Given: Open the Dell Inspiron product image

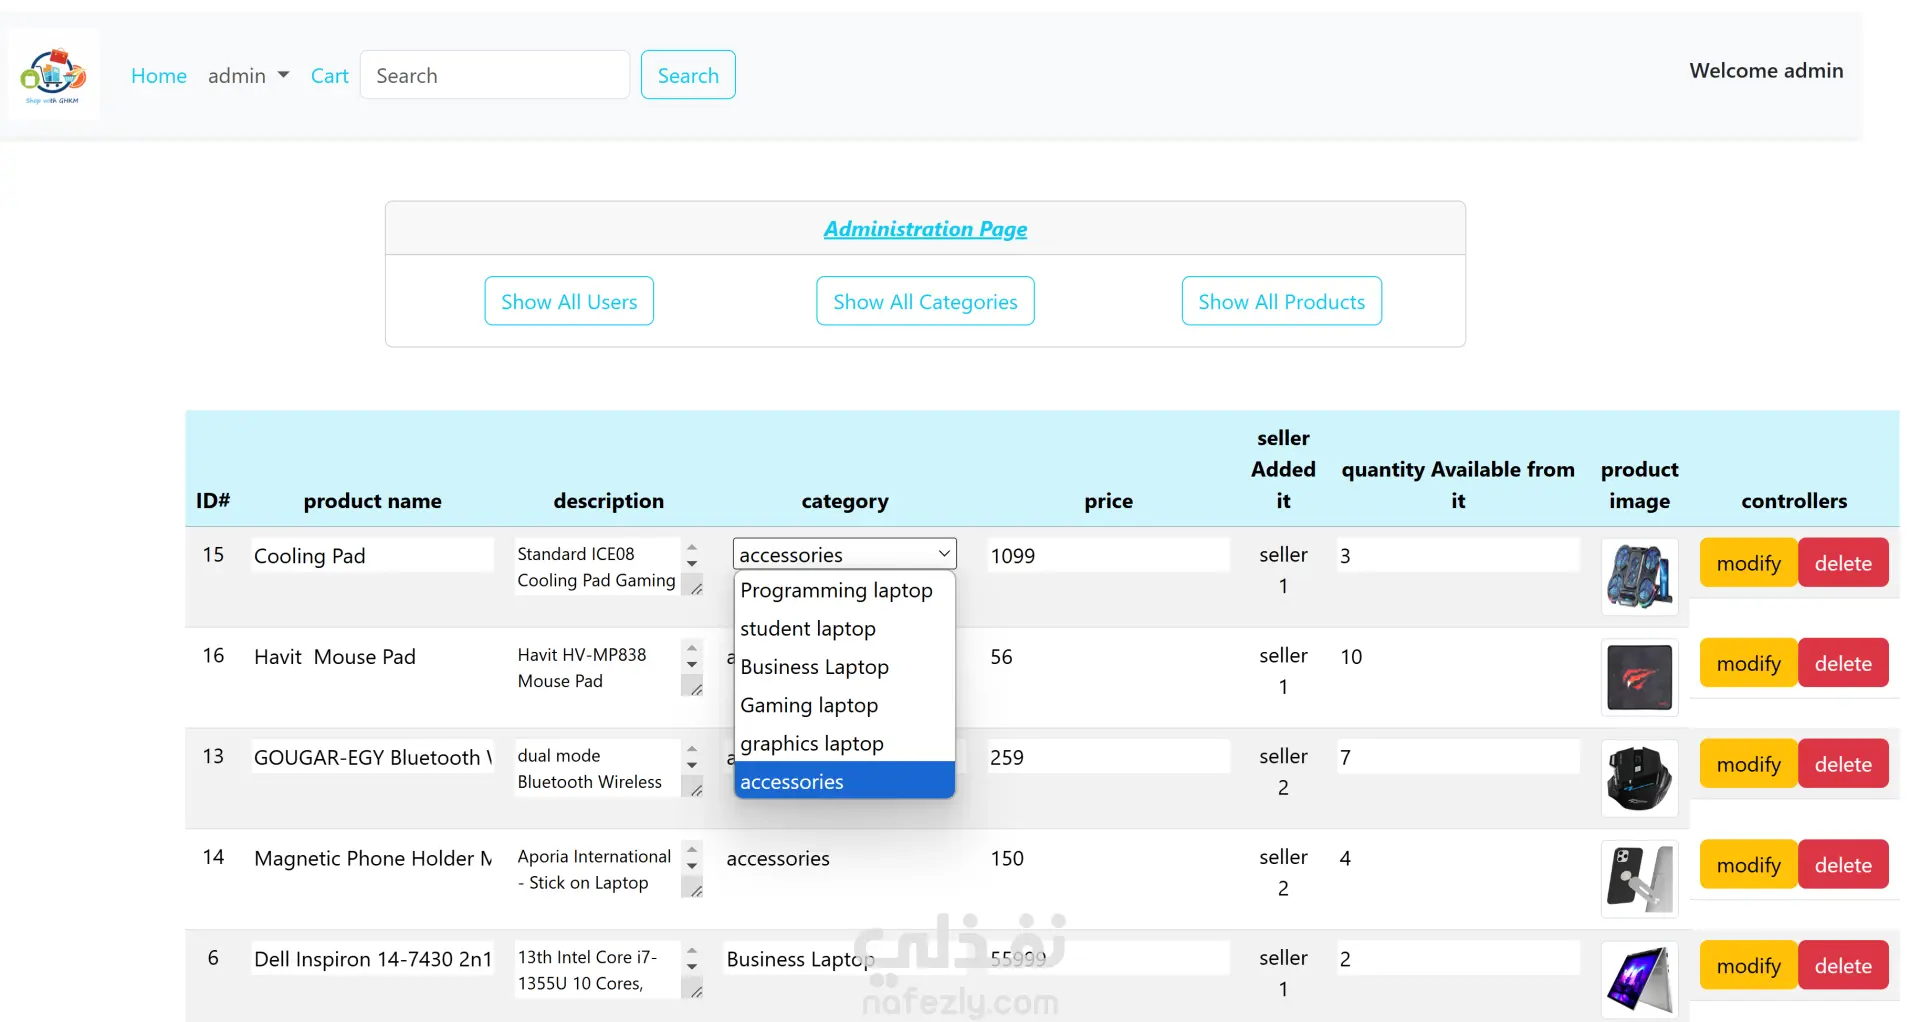Looking at the screenshot, I should [x=1639, y=980].
